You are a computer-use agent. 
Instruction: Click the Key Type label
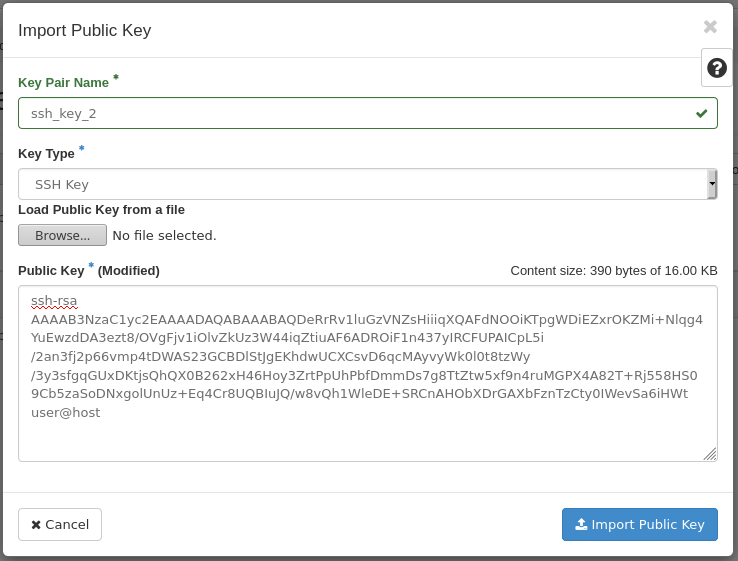point(46,154)
